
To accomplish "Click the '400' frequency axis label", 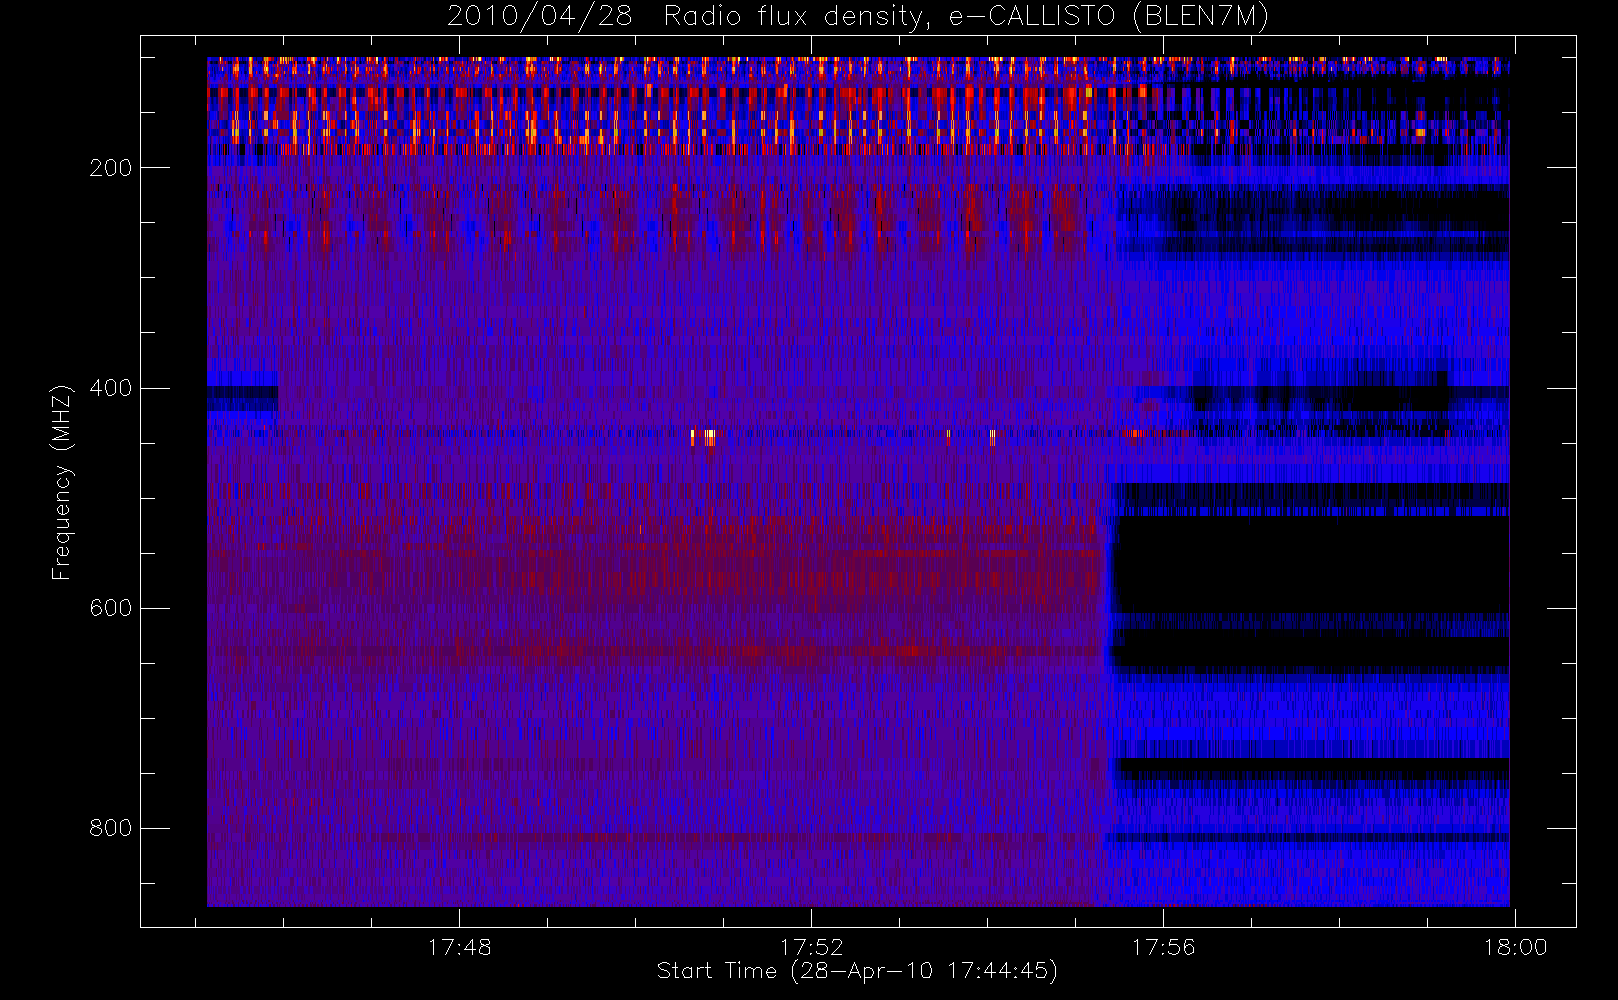I will click(110, 388).
